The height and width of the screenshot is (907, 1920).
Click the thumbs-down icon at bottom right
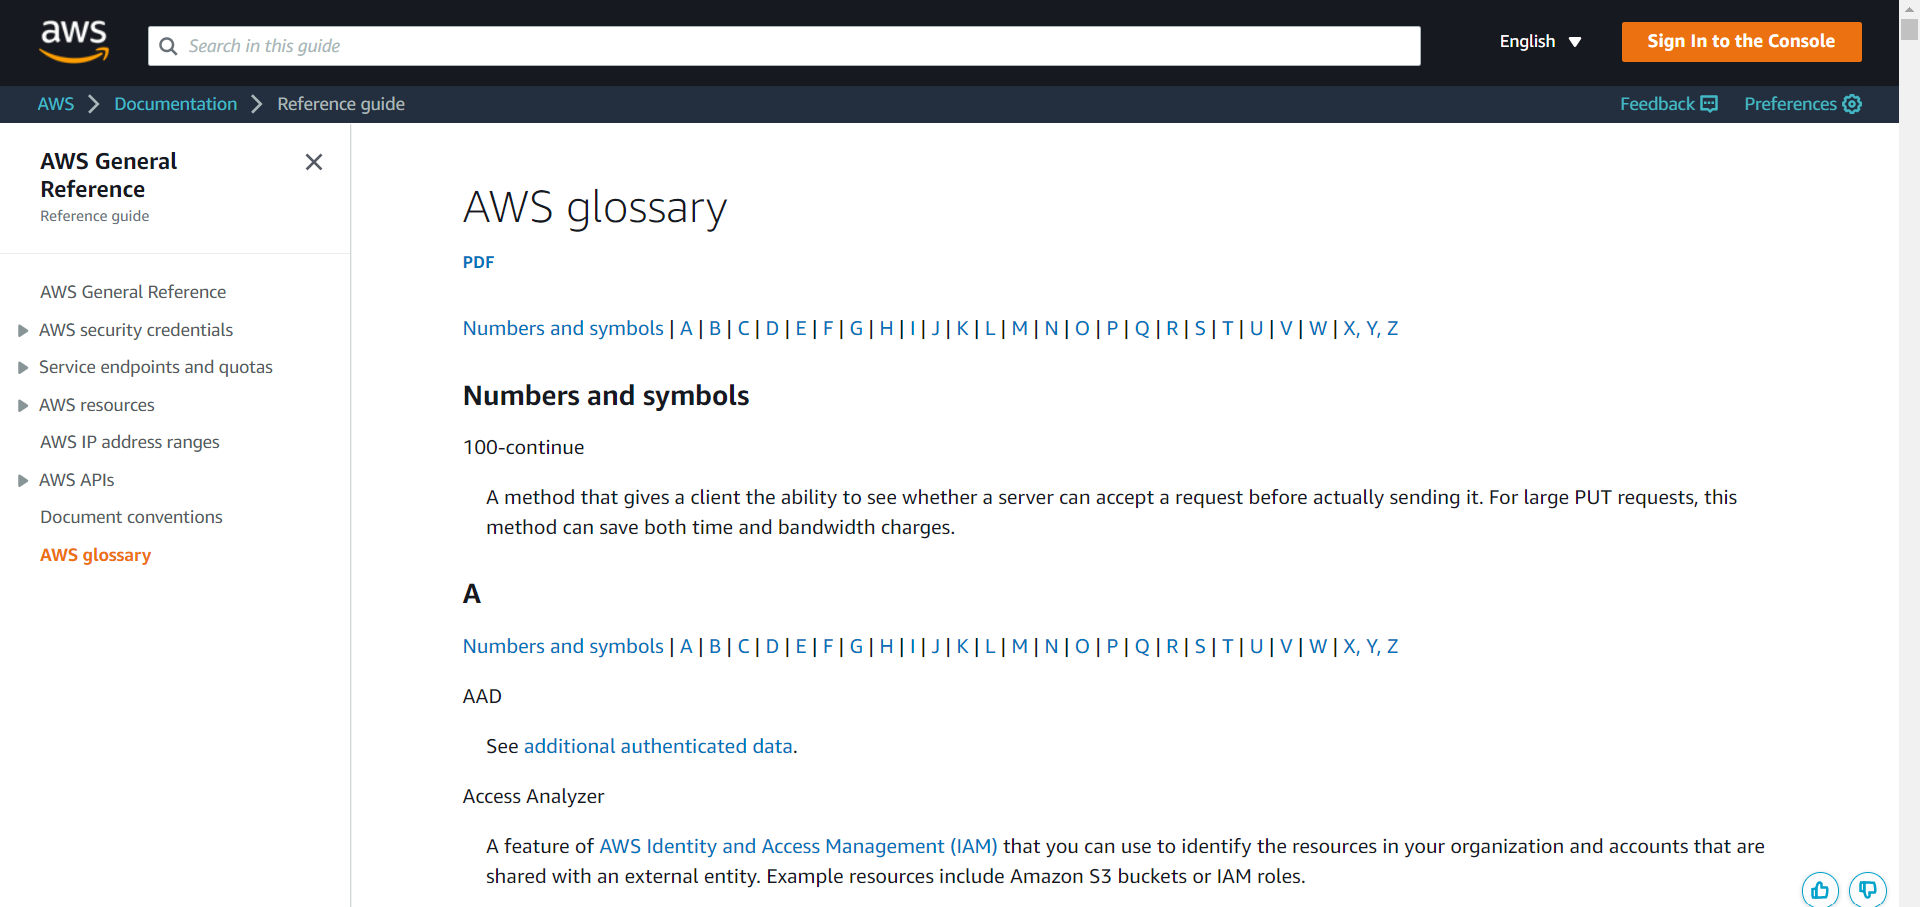point(1868,890)
